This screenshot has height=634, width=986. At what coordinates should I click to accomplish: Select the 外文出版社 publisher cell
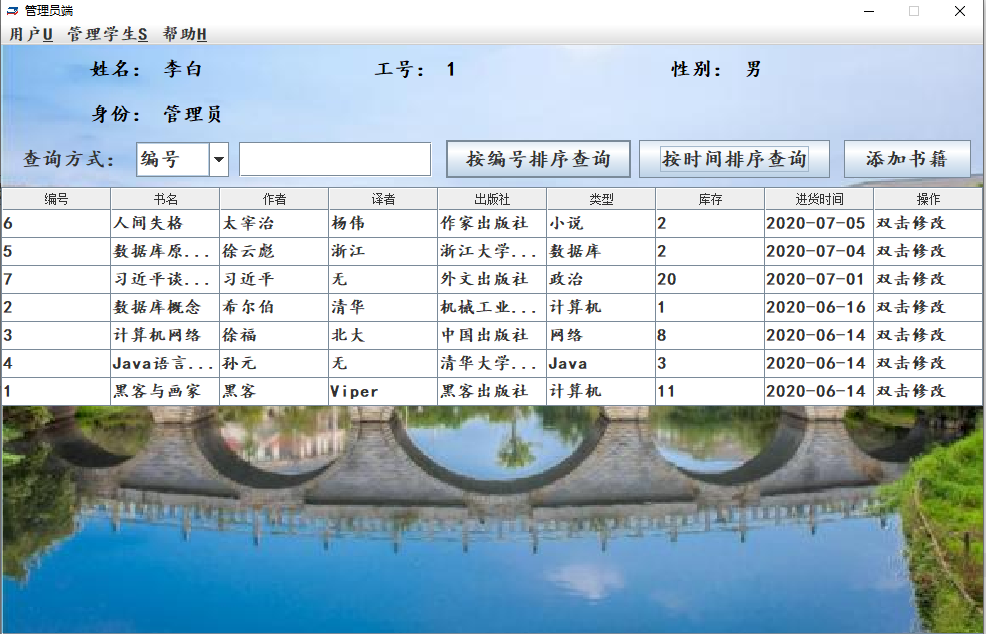pos(492,279)
